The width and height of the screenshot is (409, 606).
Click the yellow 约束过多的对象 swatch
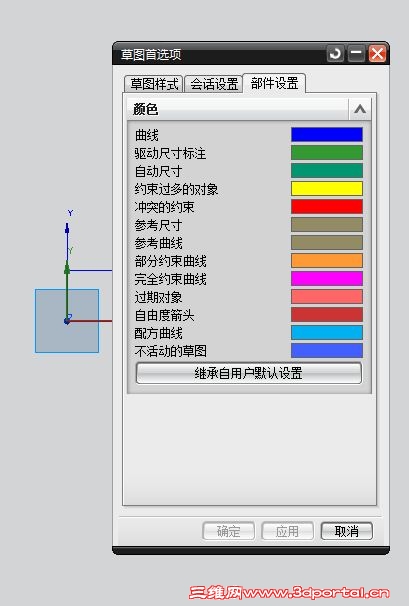pyautogui.click(x=327, y=189)
